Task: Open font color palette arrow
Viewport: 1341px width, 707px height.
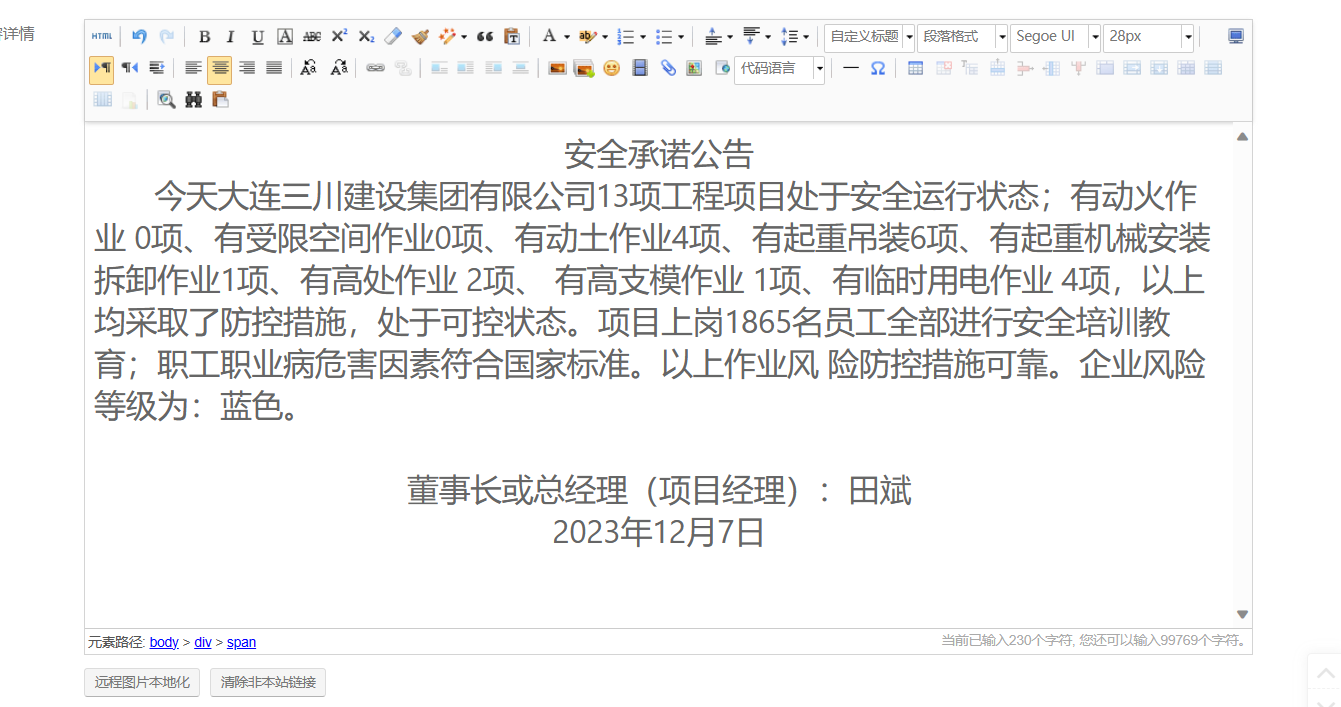Action: (567, 37)
